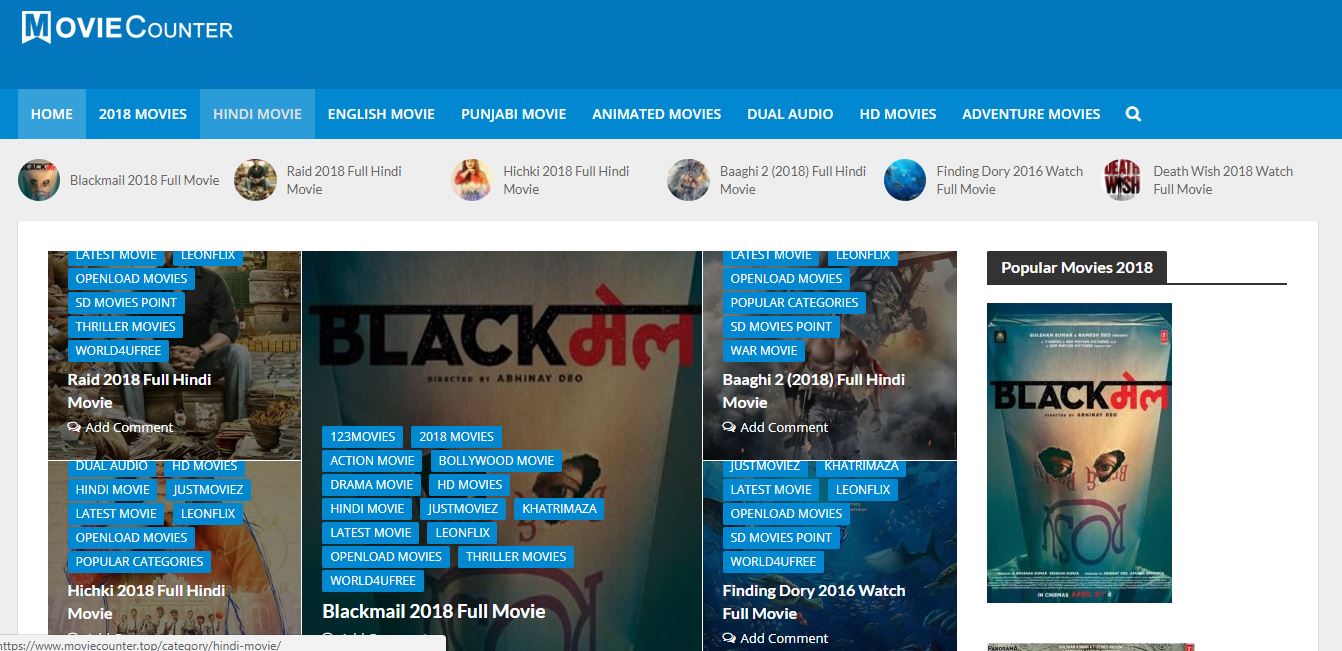Click Raid round thumbnail in ticker

[x=255, y=180]
